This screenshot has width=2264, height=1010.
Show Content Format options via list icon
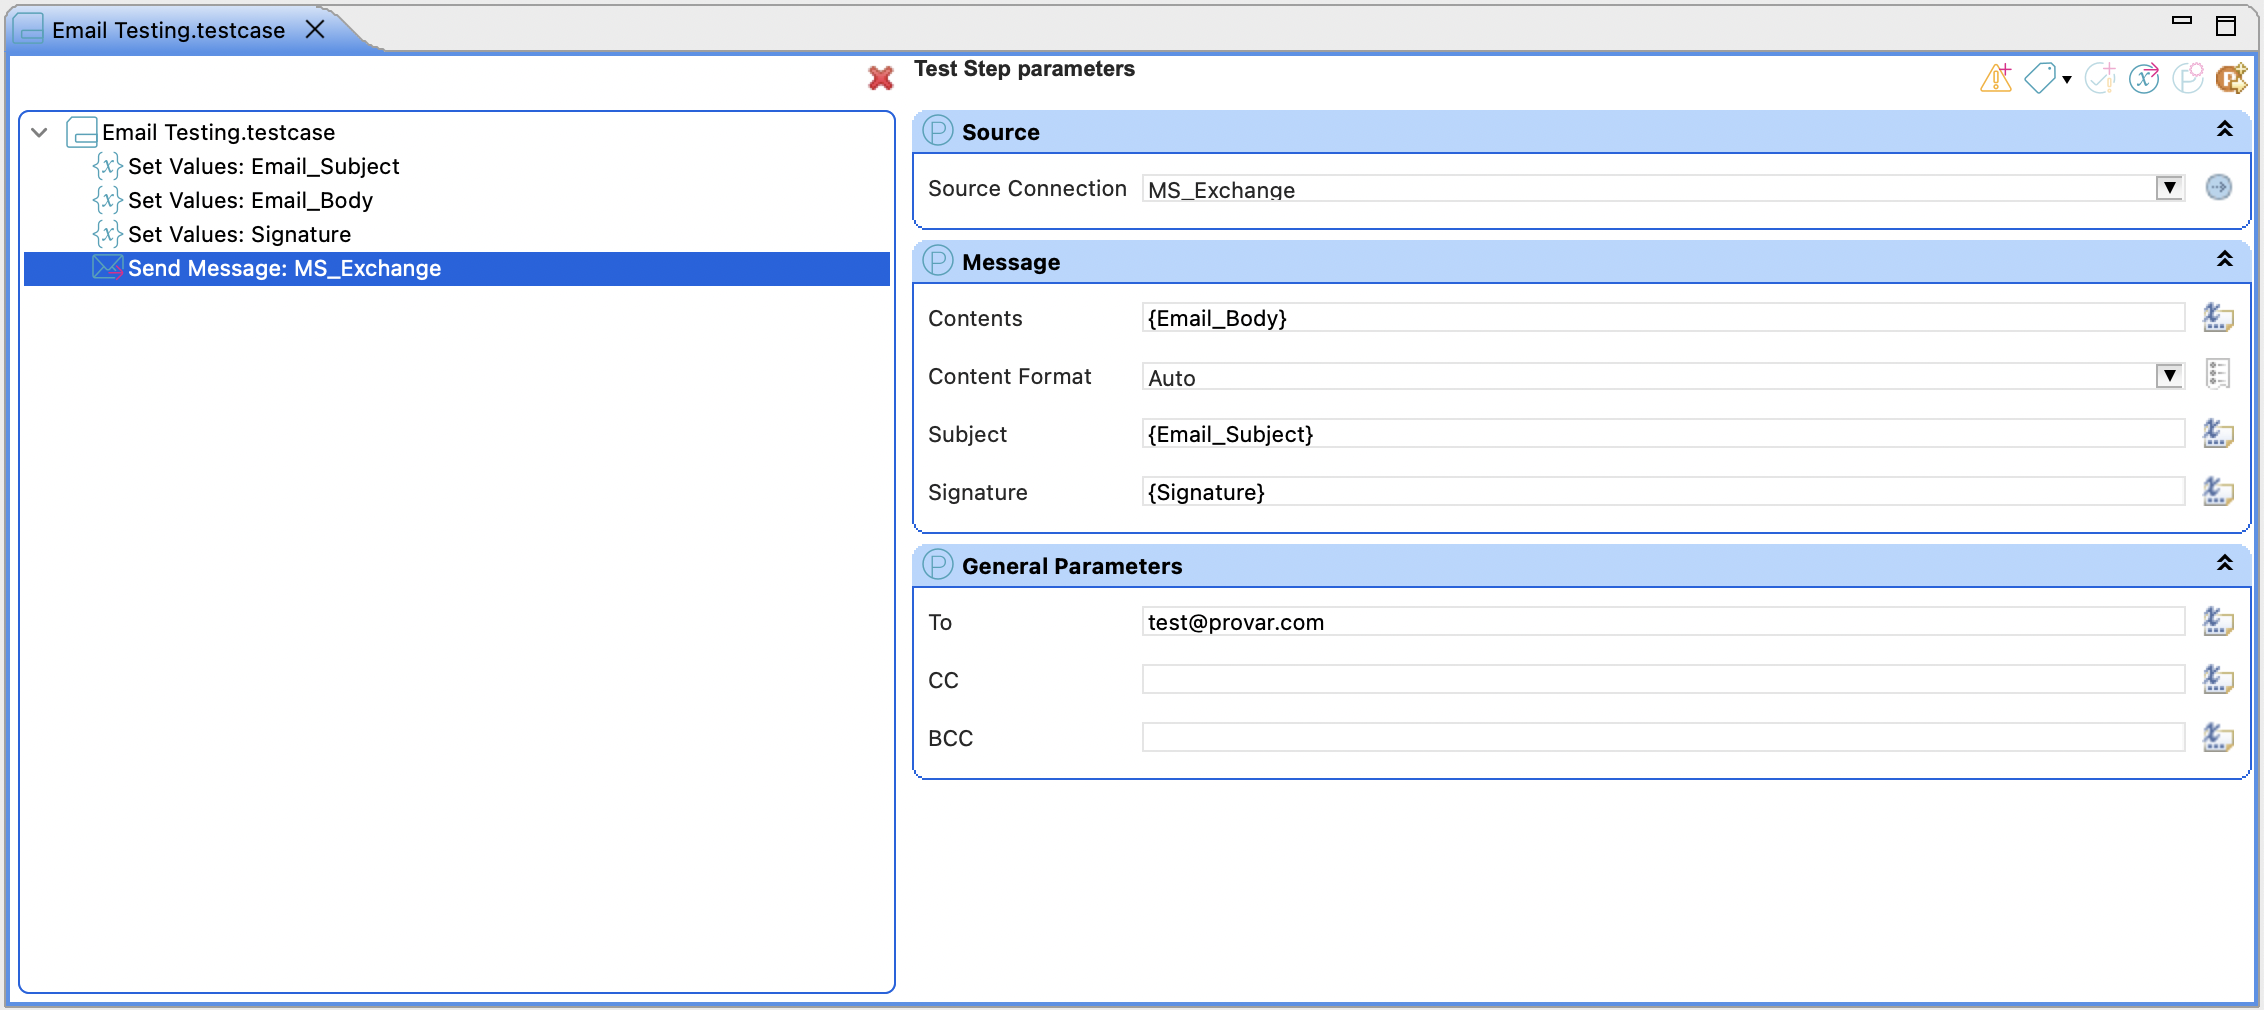(x=2218, y=375)
